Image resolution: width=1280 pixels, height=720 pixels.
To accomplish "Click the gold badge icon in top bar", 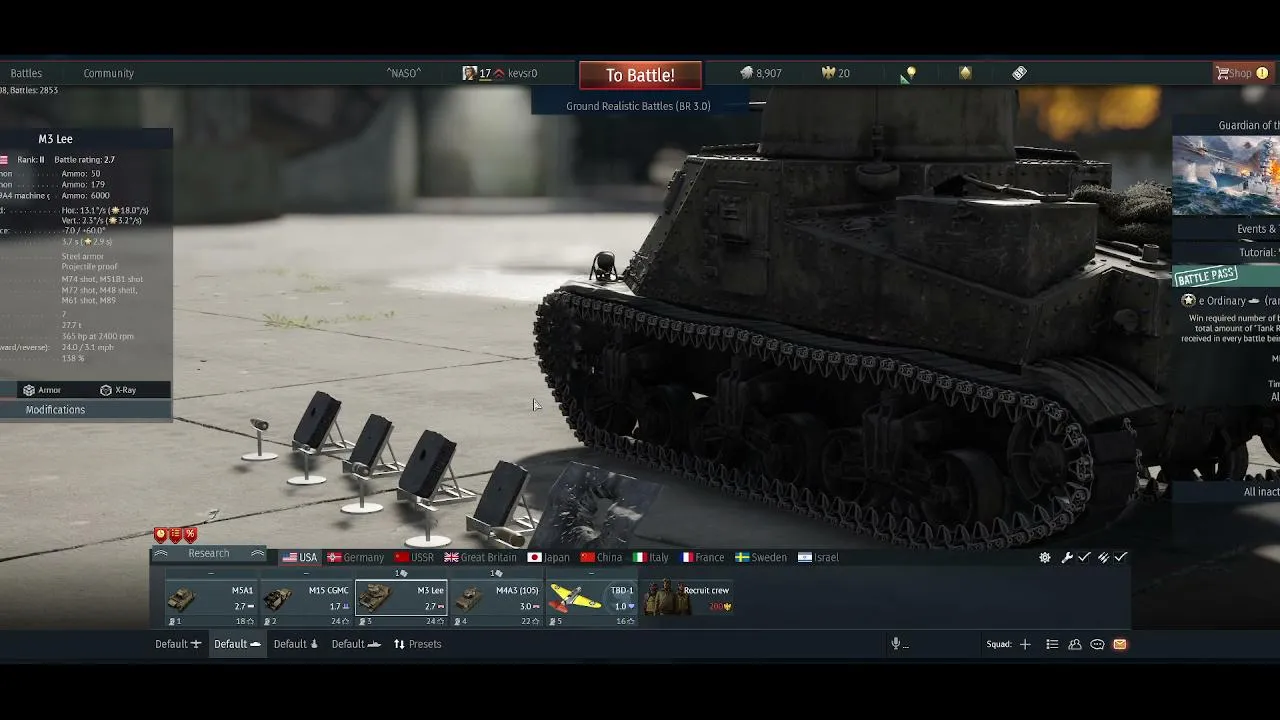I will pos(965,73).
